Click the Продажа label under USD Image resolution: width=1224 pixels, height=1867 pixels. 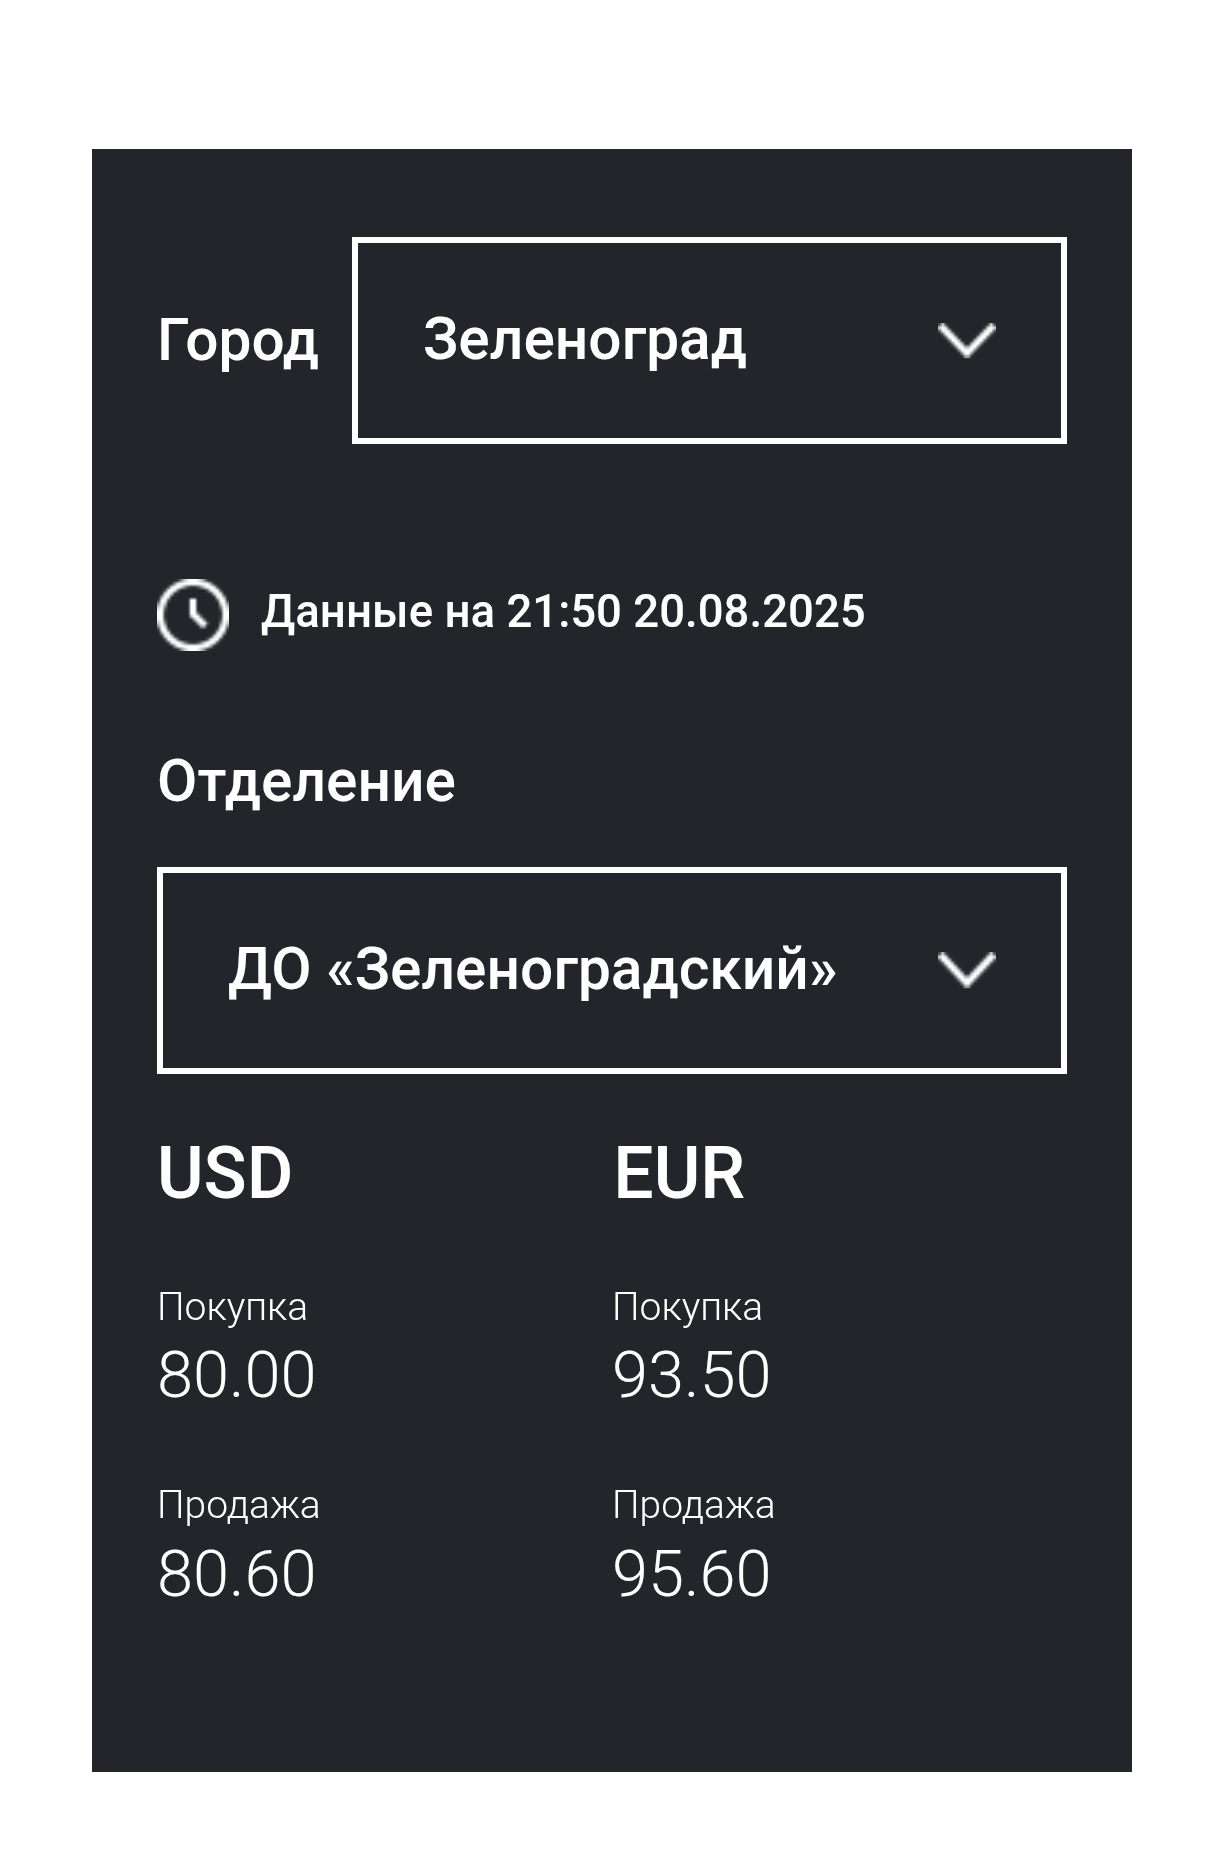click(x=238, y=1505)
